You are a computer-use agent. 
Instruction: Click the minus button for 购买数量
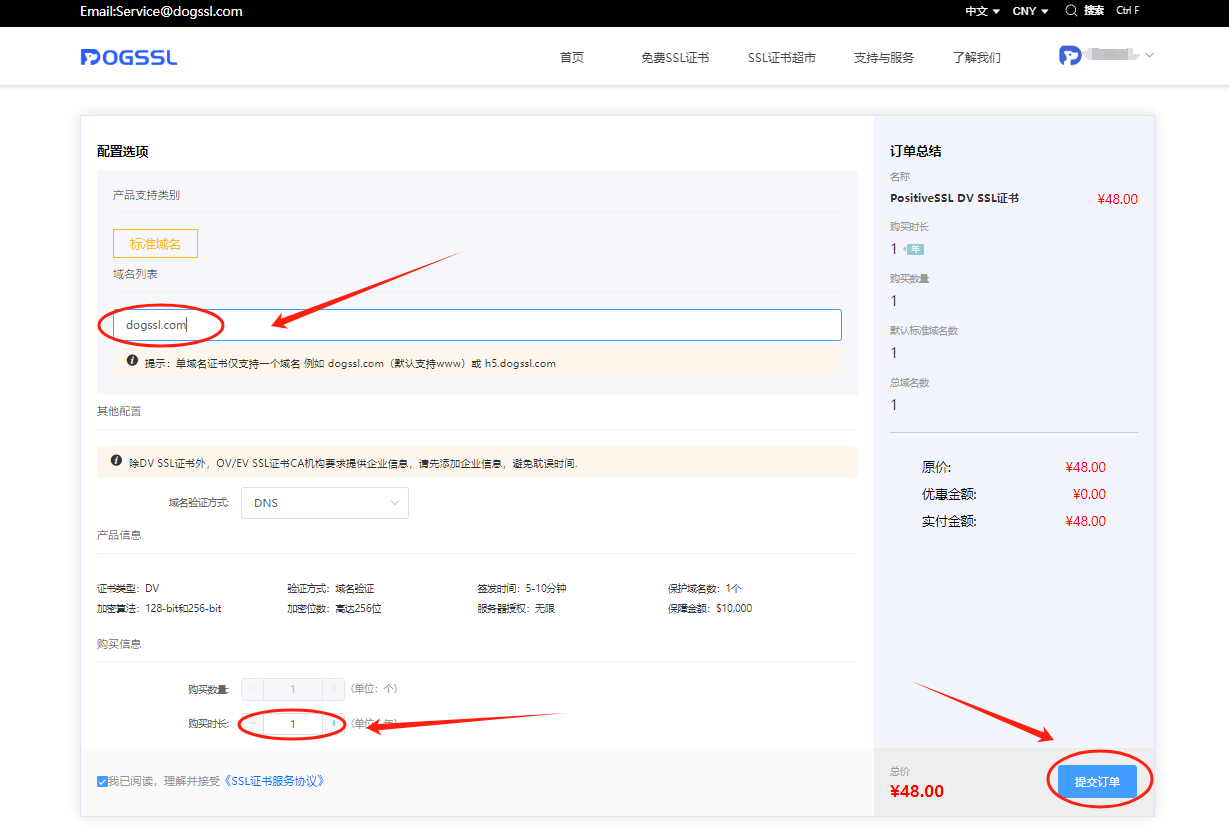click(x=253, y=689)
